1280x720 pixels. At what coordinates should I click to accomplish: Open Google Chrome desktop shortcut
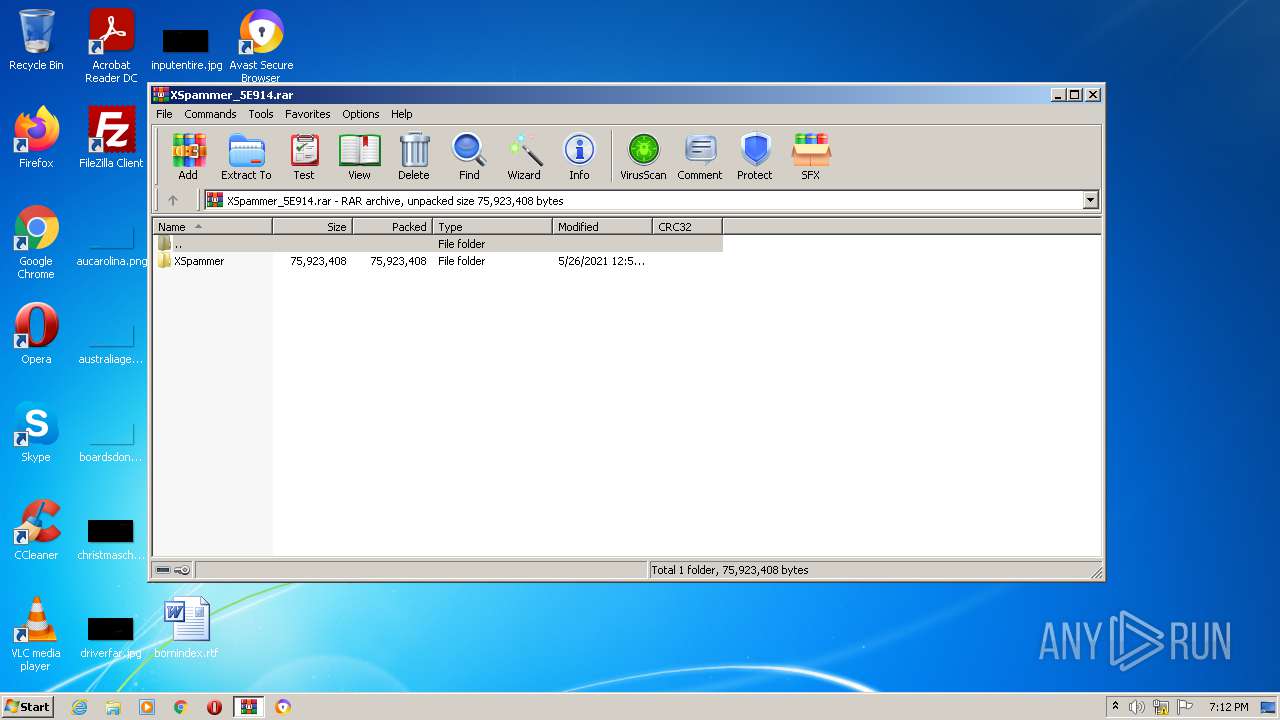36,242
